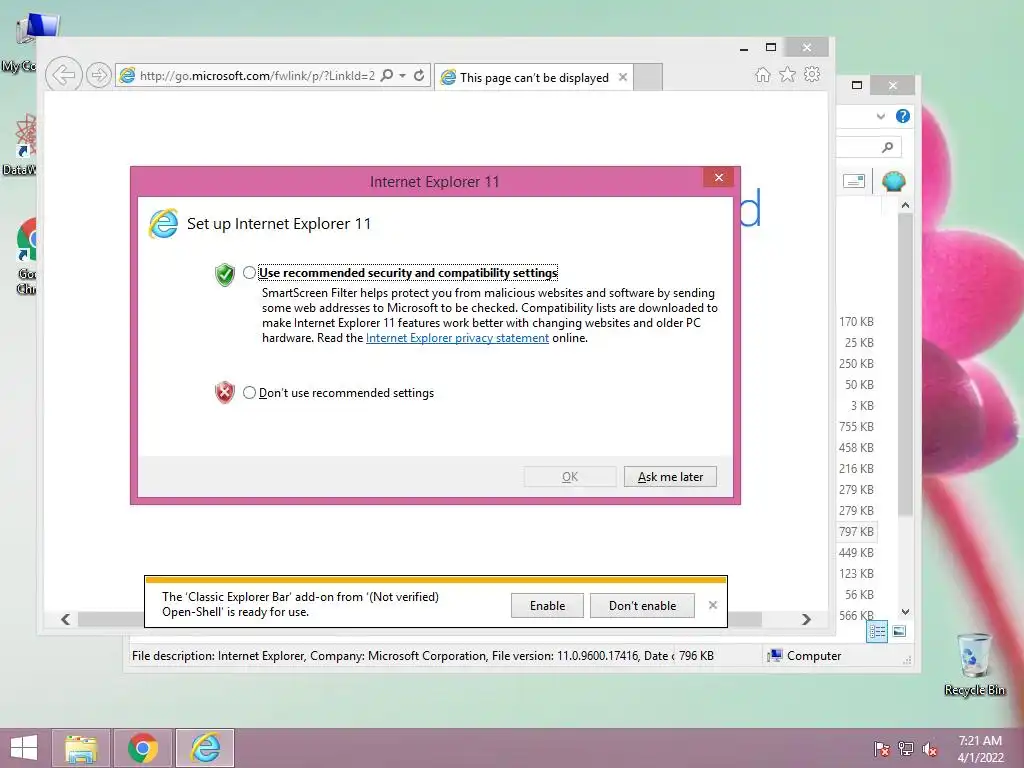This screenshot has height=768, width=1024.
Task: Switch Explorer to large icons view
Action: 899,631
